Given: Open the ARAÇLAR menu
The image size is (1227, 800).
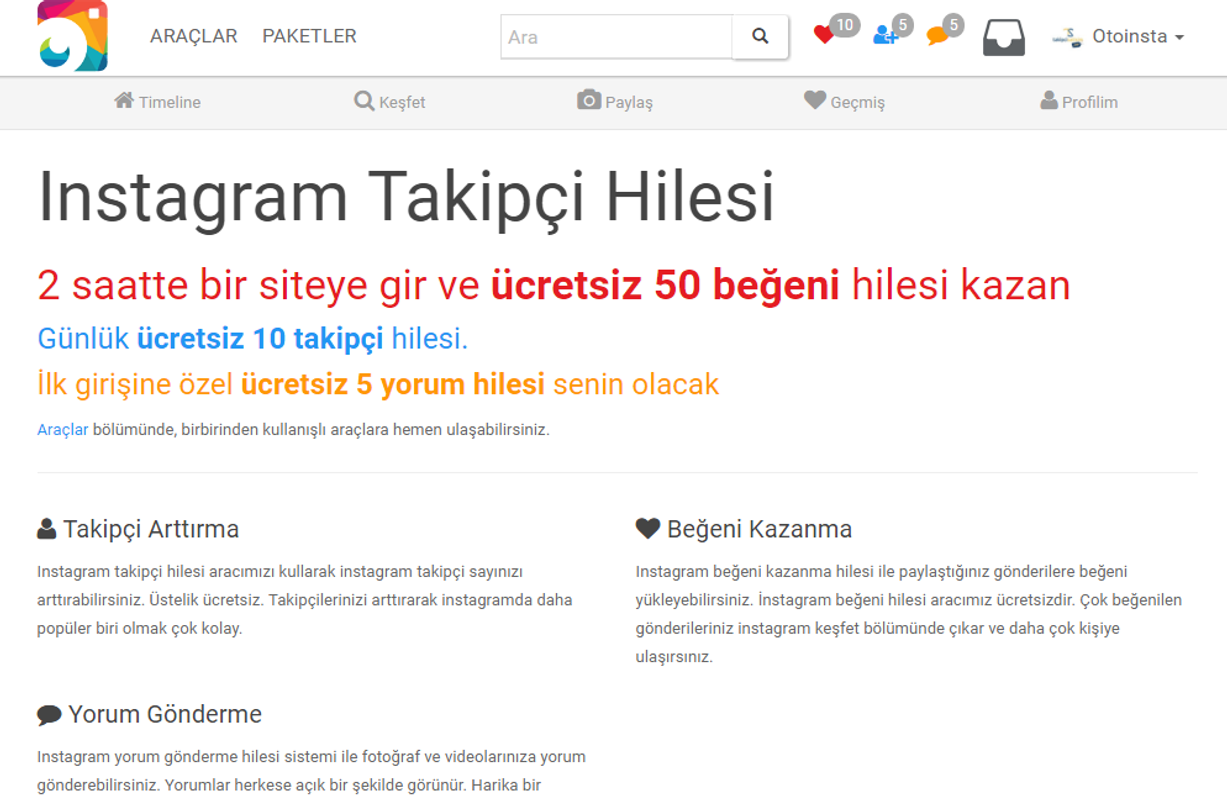Looking at the screenshot, I should (x=194, y=36).
